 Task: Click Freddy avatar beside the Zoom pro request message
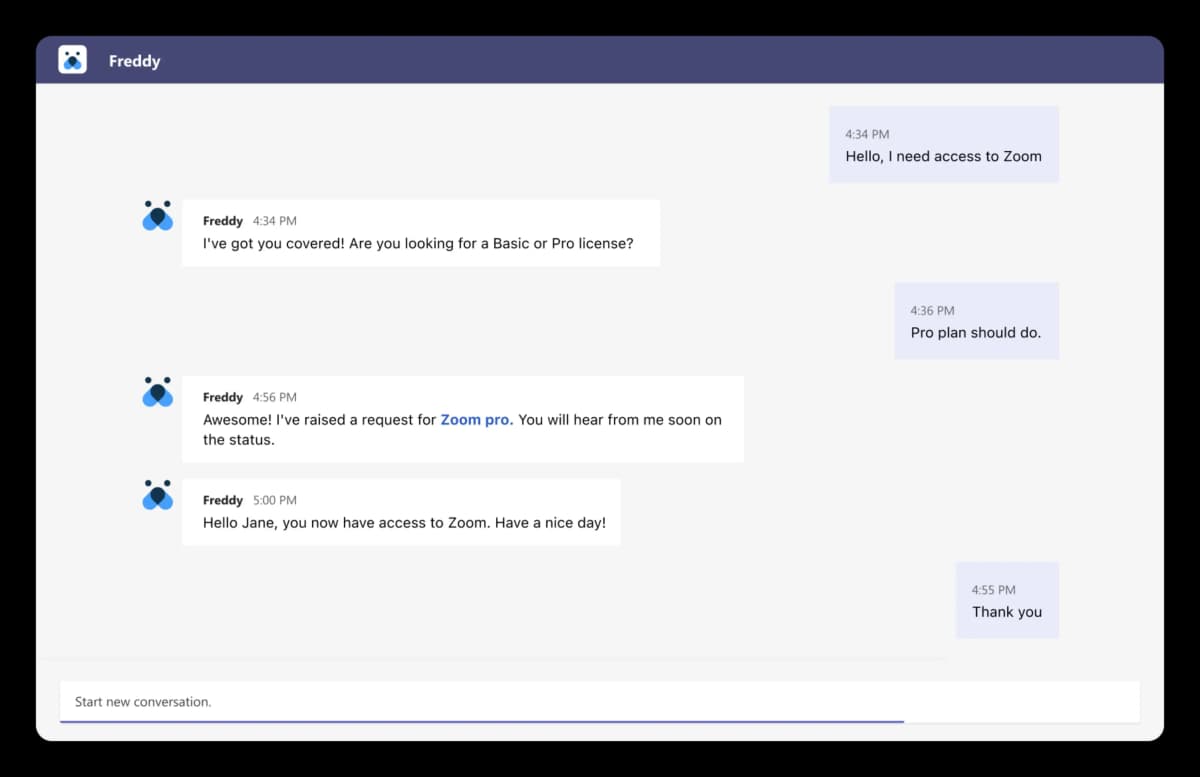(157, 392)
